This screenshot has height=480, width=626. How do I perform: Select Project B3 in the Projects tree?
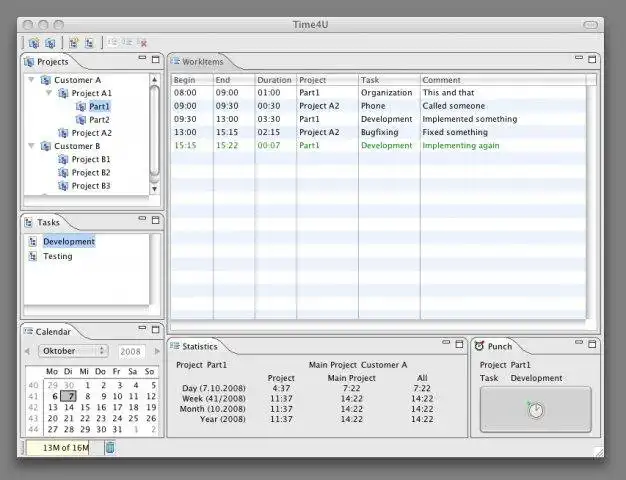click(91, 186)
